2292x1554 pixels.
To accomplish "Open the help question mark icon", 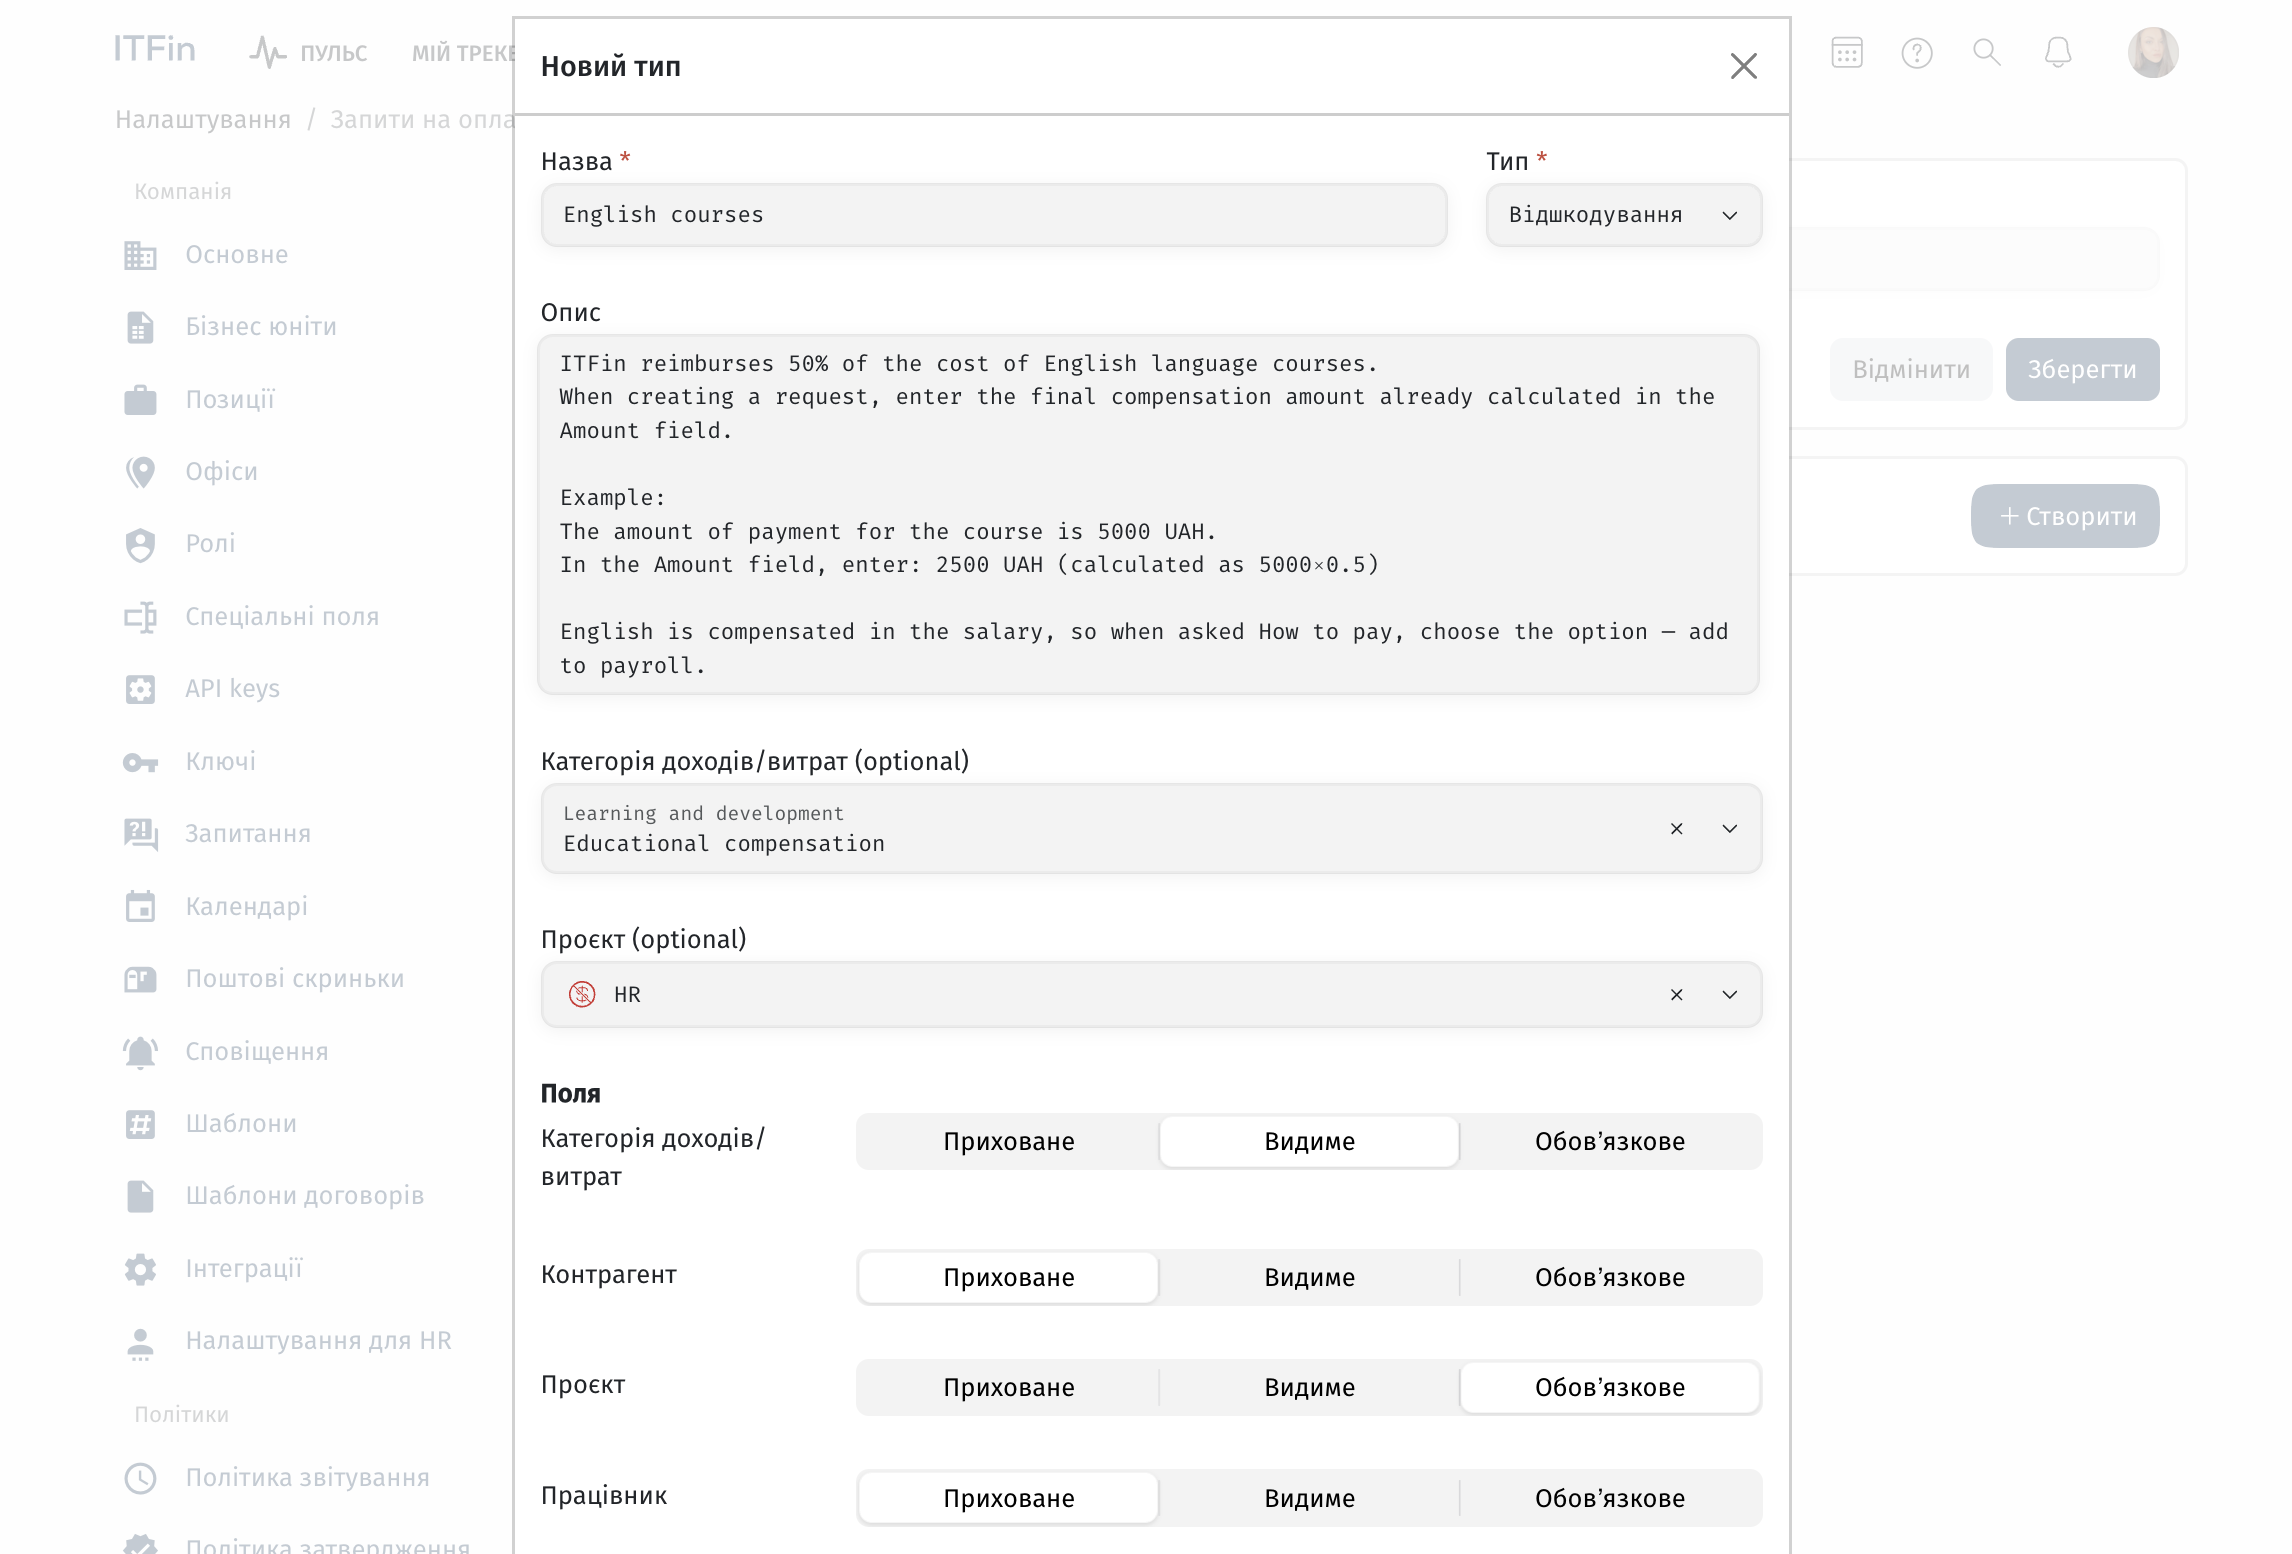I will coord(1916,52).
